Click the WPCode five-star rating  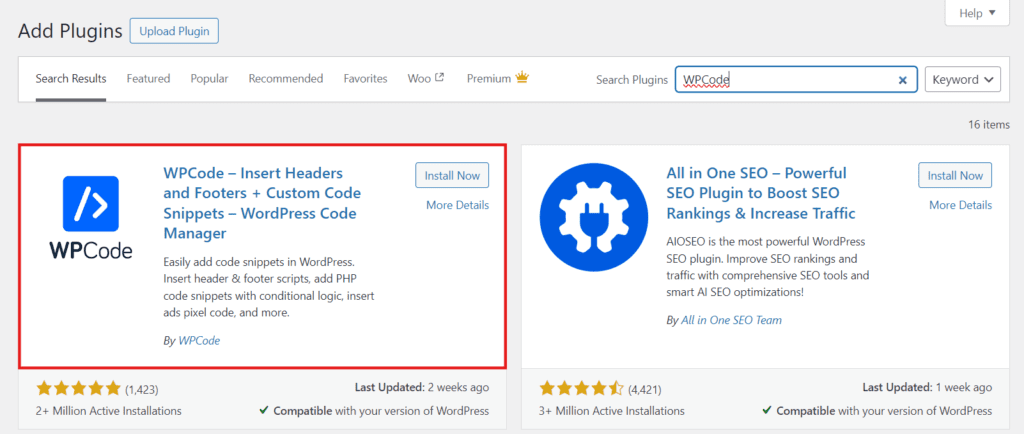click(x=78, y=389)
